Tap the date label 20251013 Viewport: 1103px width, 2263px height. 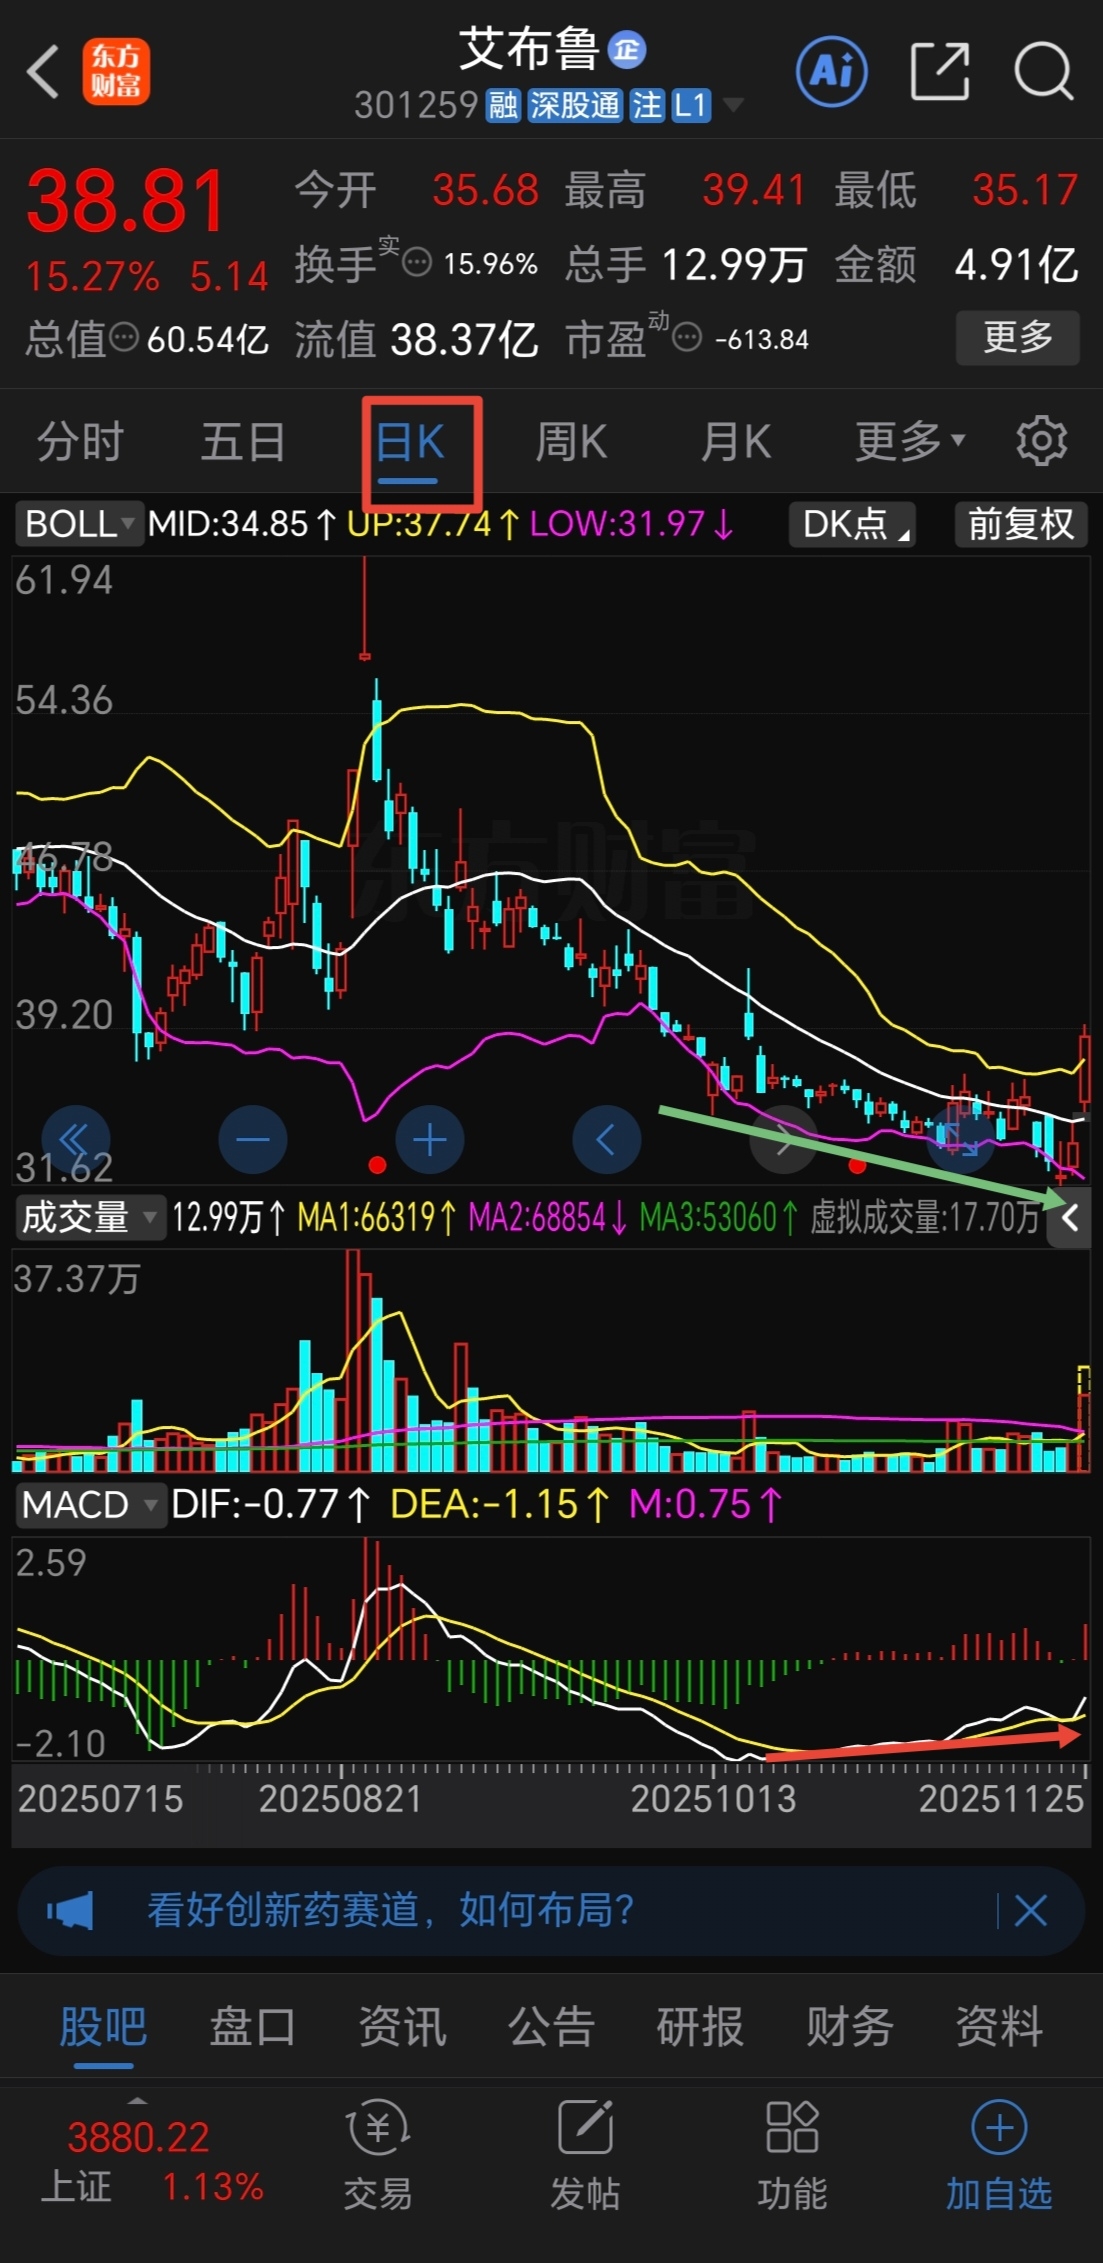(713, 1799)
